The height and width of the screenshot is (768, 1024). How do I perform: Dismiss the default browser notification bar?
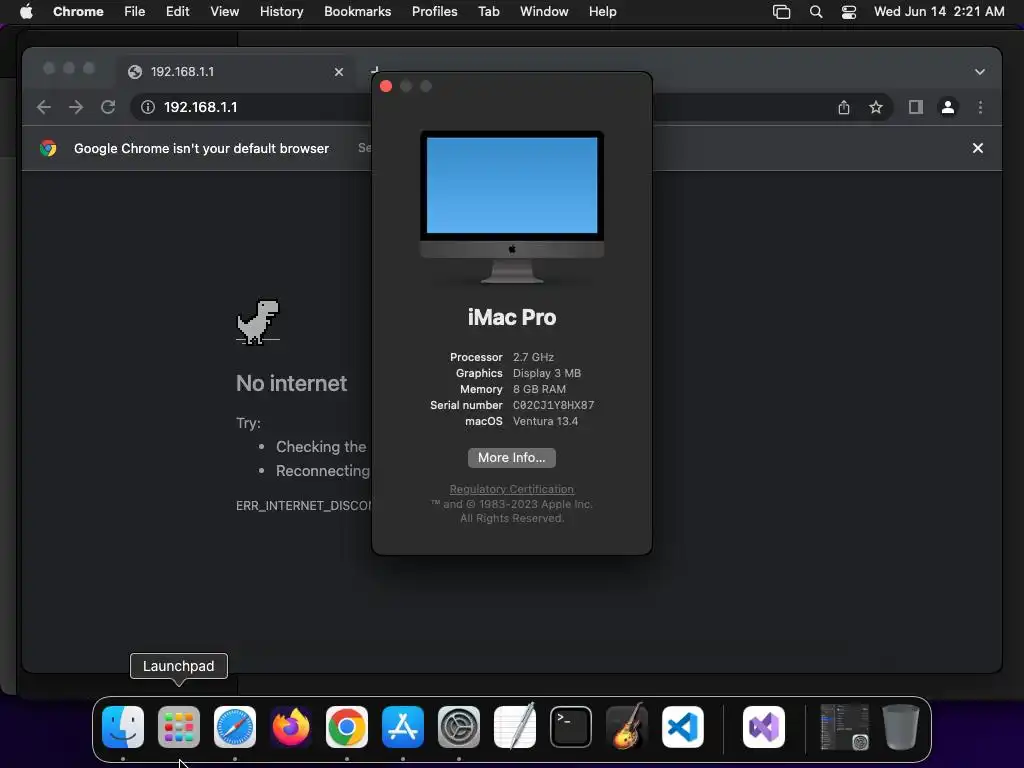point(978,148)
